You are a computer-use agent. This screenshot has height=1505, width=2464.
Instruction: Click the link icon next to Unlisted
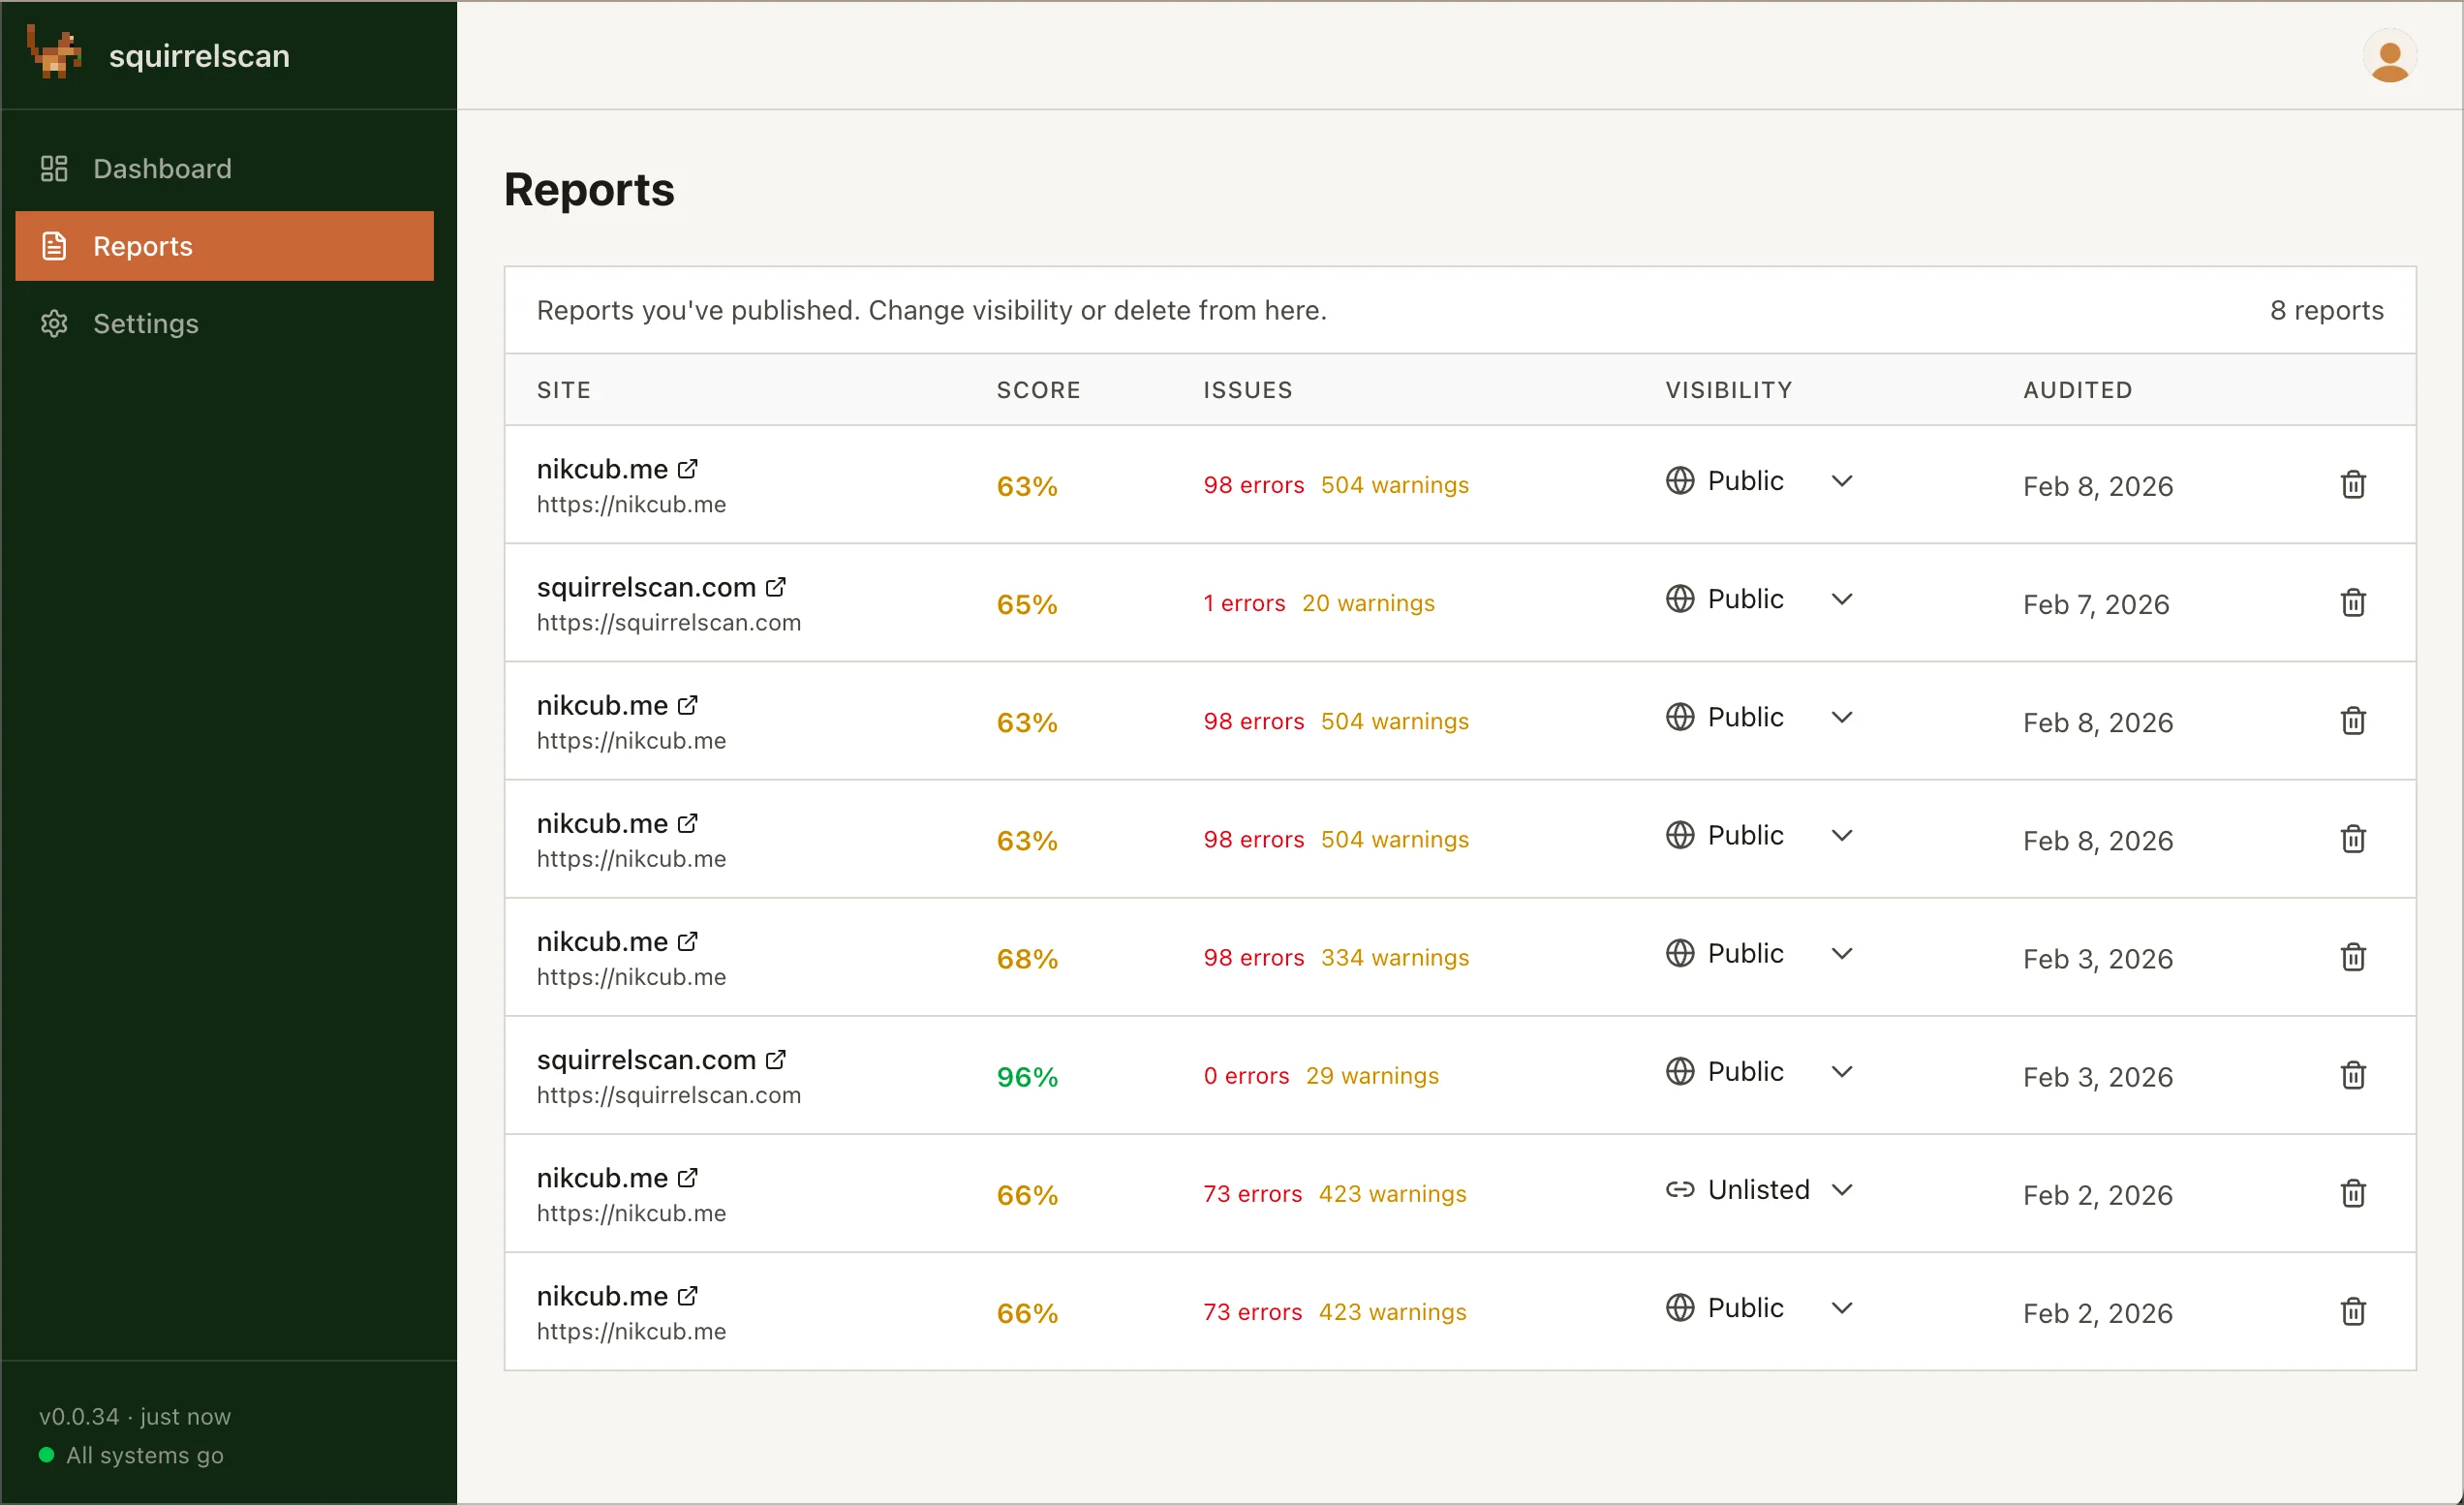[1680, 1189]
